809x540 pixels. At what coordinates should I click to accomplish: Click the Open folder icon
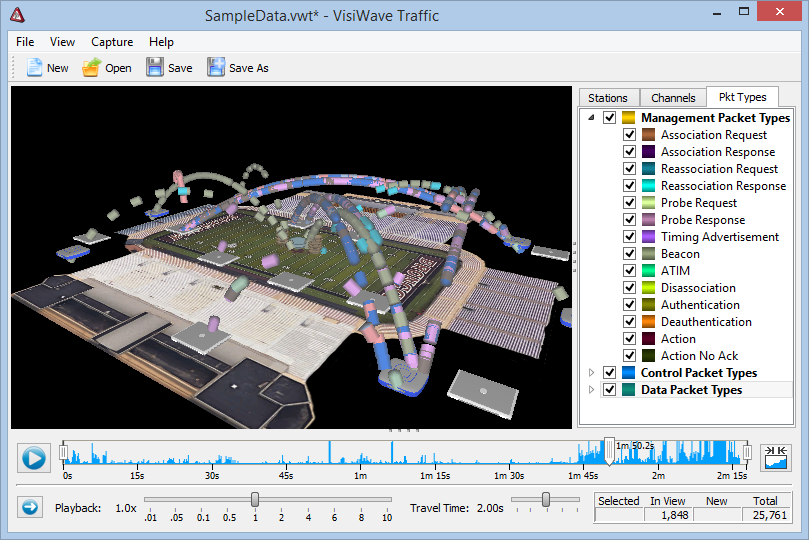[91, 68]
